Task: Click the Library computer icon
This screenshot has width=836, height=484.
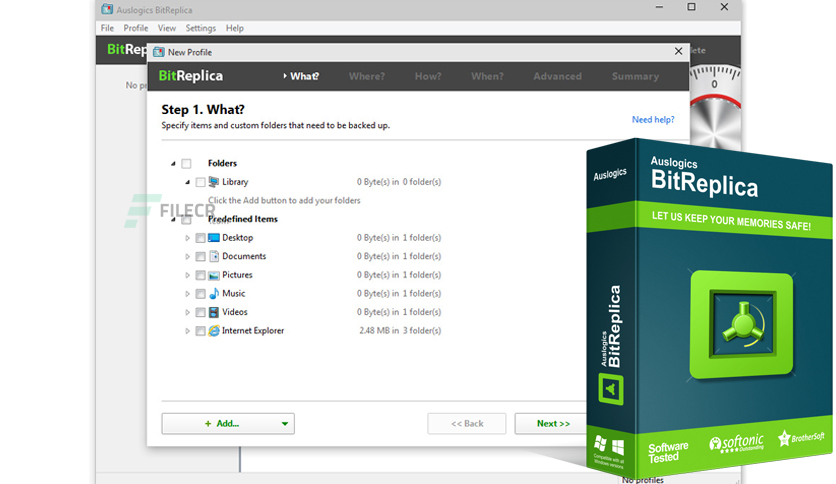Action: (214, 182)
